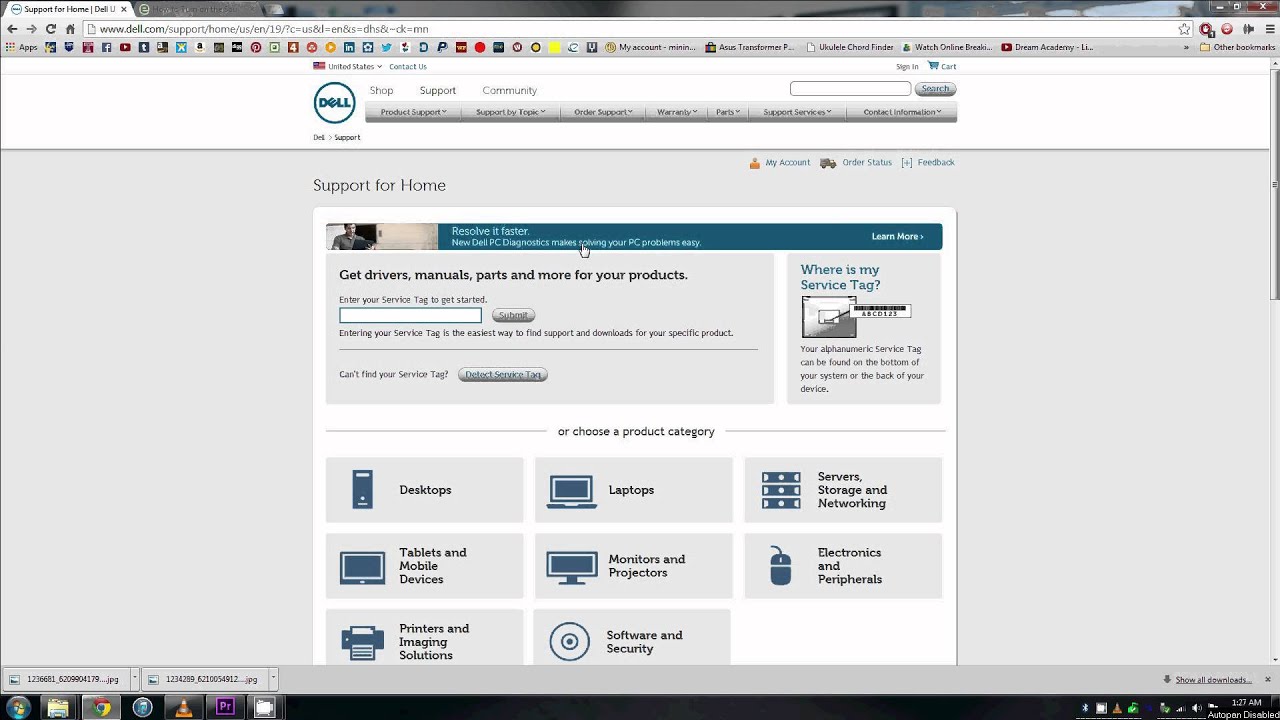The height and width of the screenshot is (720, 1280).
Task: Show the hidden bookmarks overflow chevron
Action: (x=1186, y=47)
